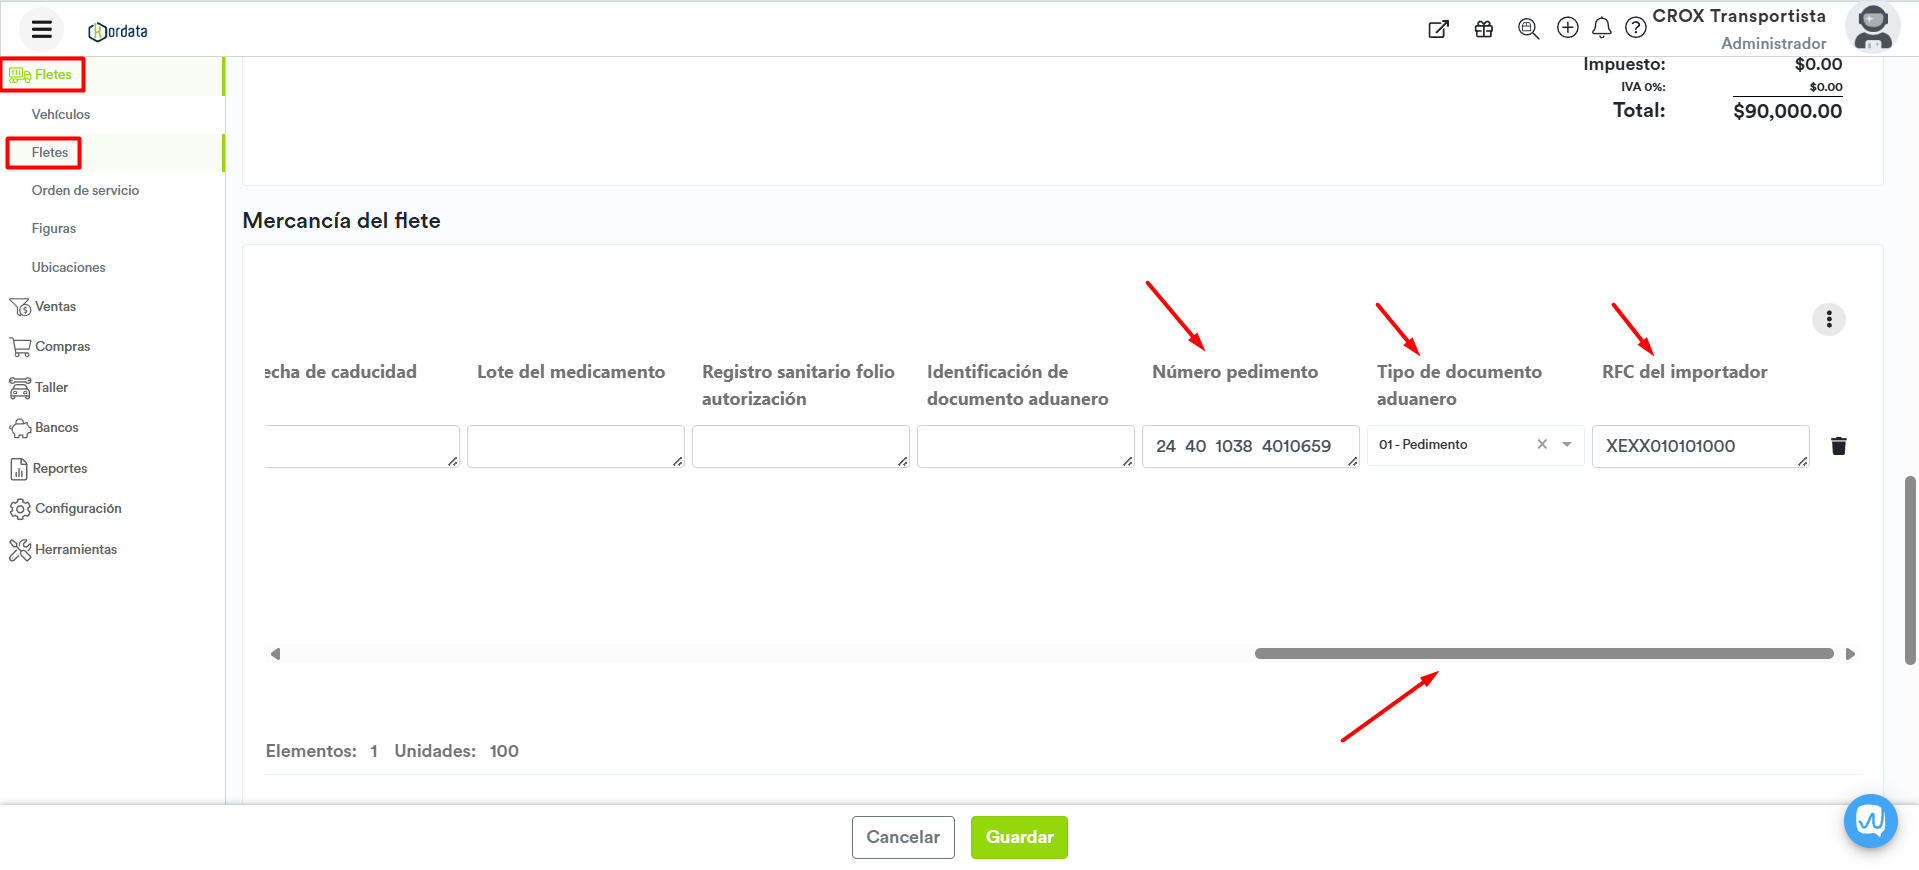
Task: Click the Cancelar button
Action: [902, 837]
